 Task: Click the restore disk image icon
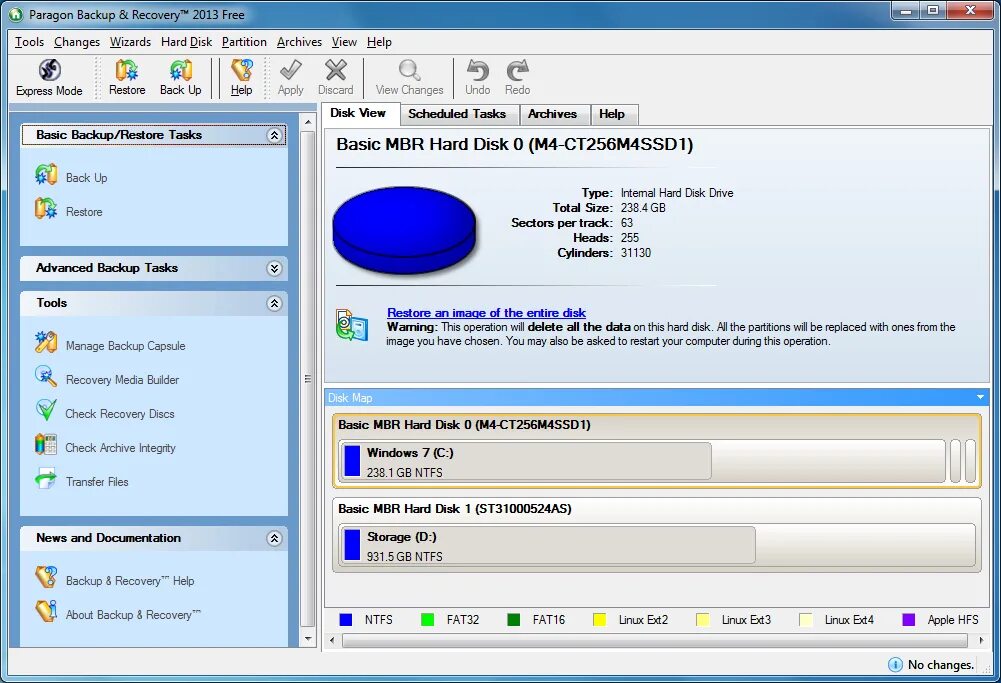(x=352, y=326)
